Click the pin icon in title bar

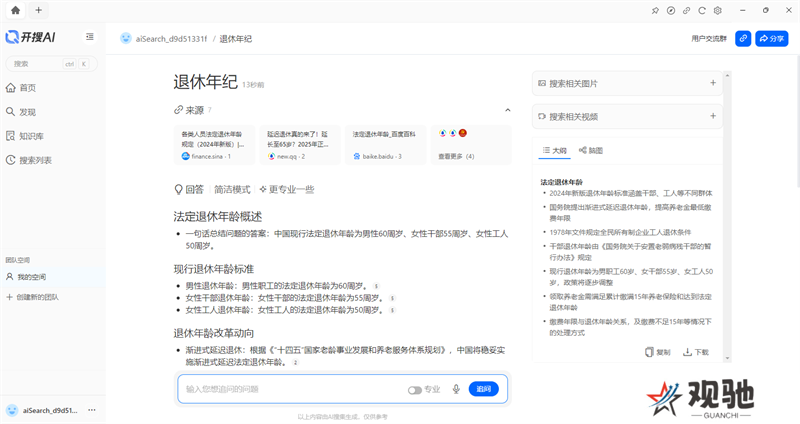click(x=655, y=10)
